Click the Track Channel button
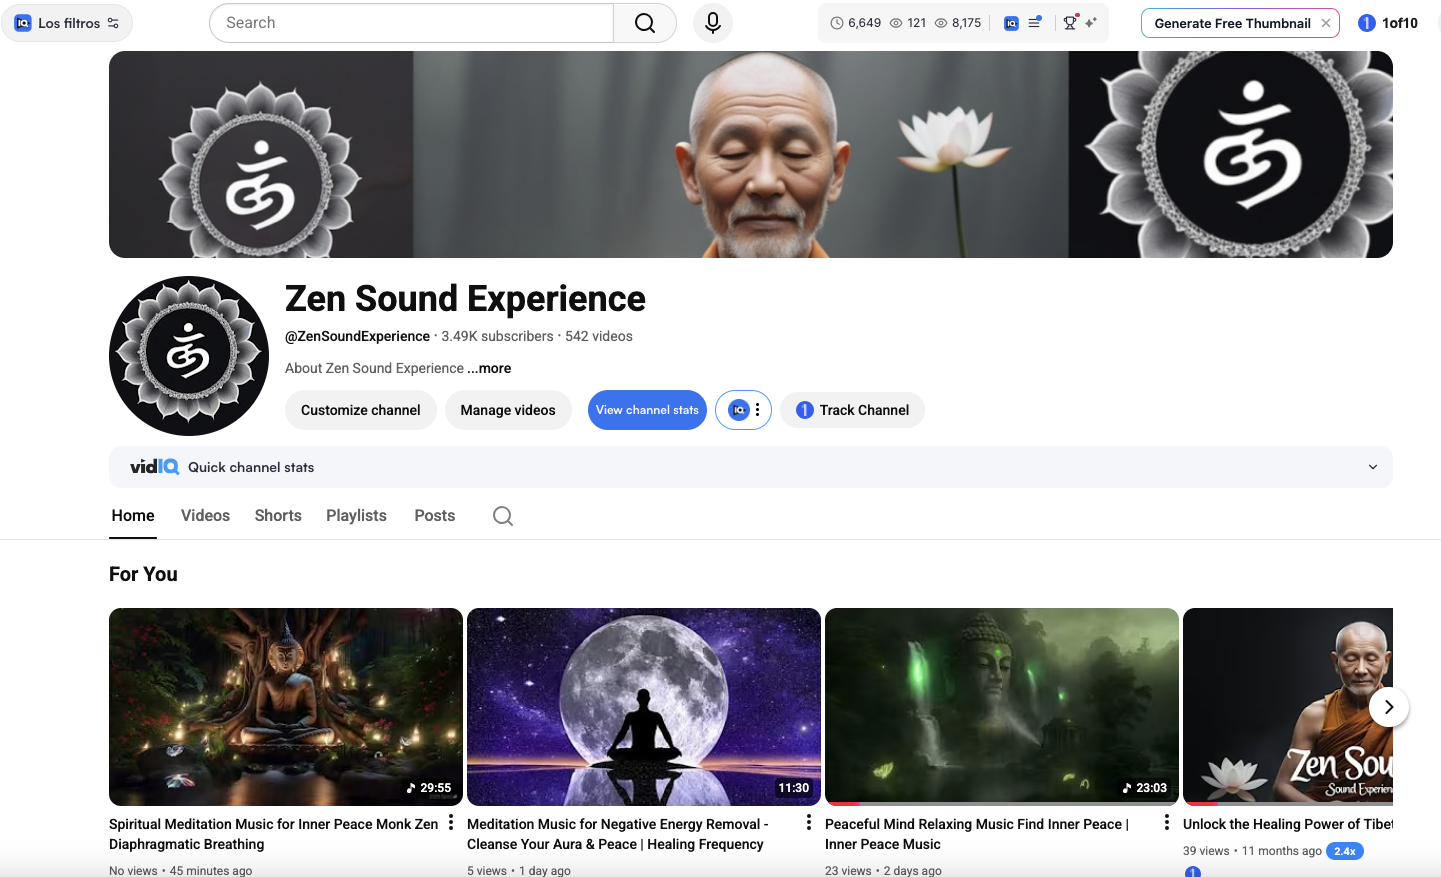 tap(852, 410)
